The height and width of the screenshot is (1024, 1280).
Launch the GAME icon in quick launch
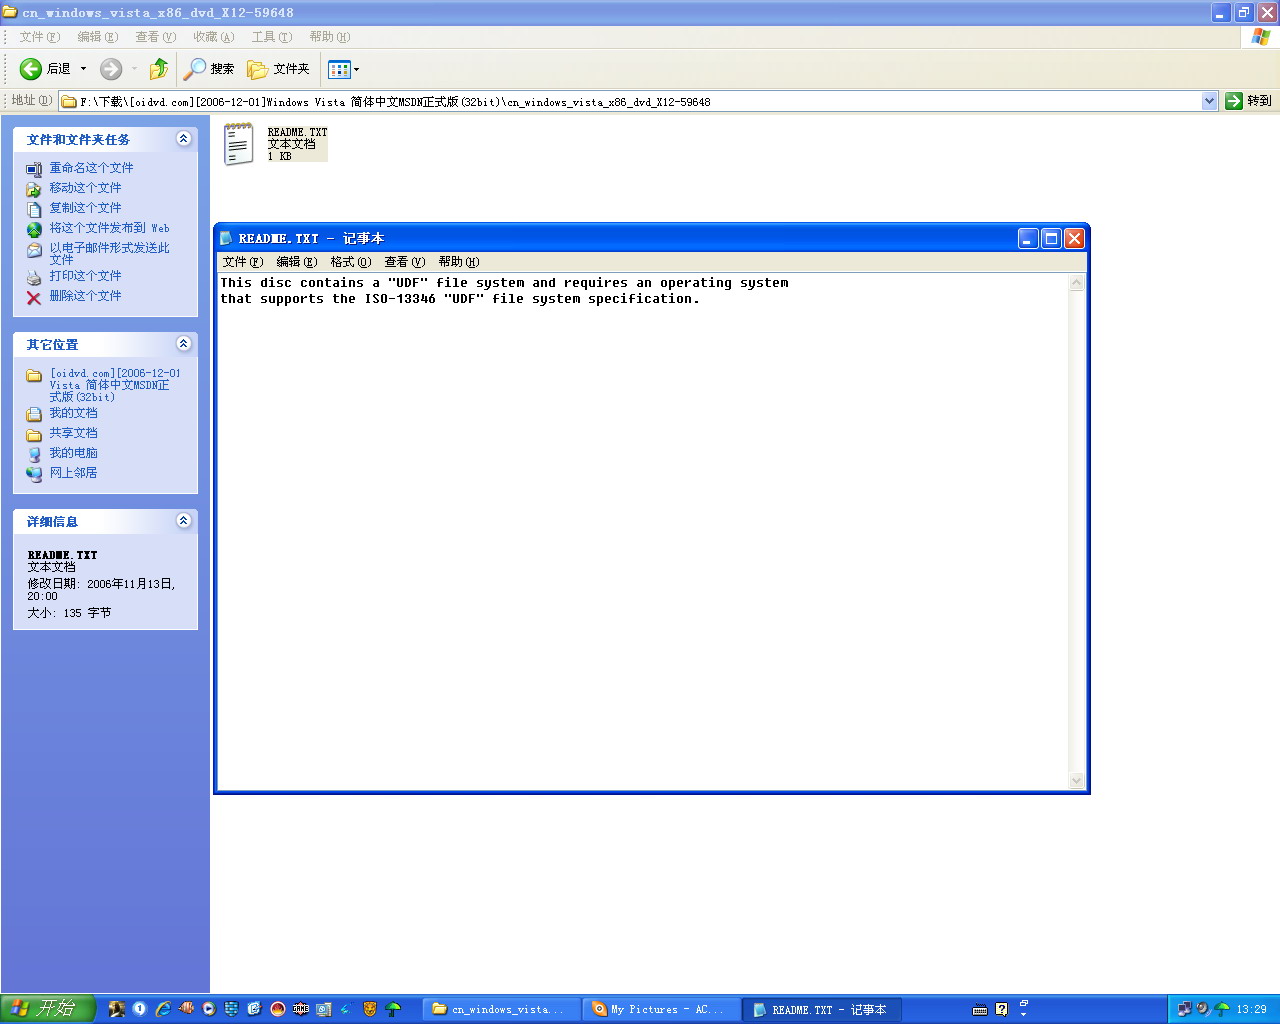point(301,1009)
